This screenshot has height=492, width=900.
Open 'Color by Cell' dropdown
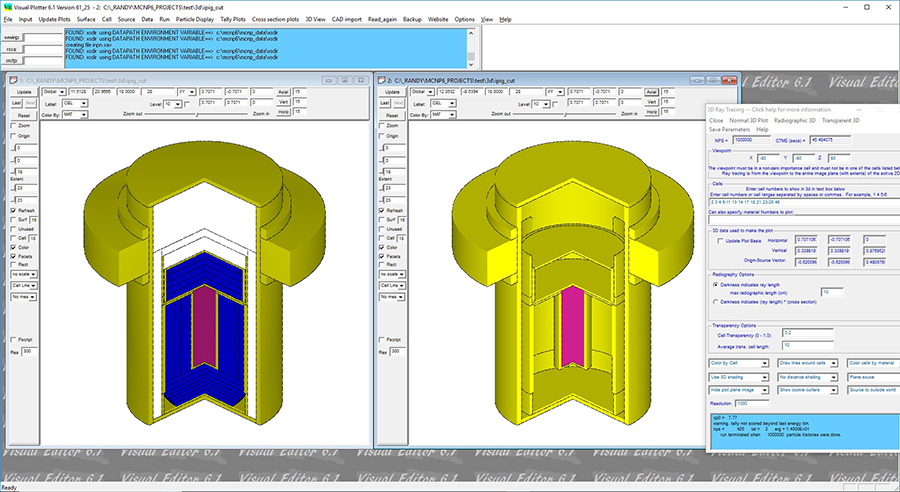click(x=739, y=363)
